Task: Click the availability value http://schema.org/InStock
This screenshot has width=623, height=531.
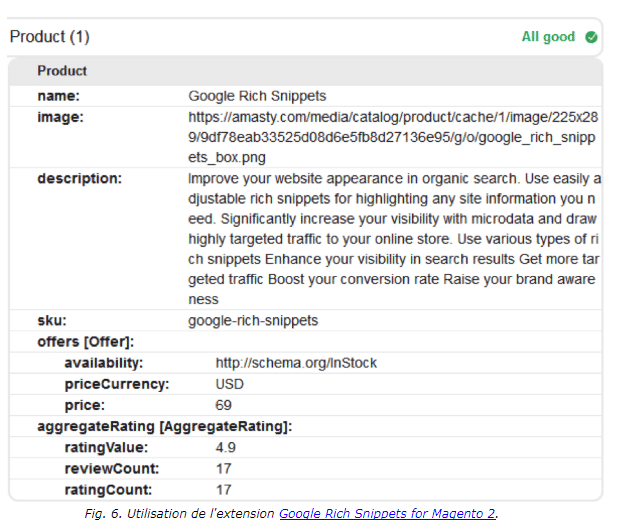Action: 296,363
